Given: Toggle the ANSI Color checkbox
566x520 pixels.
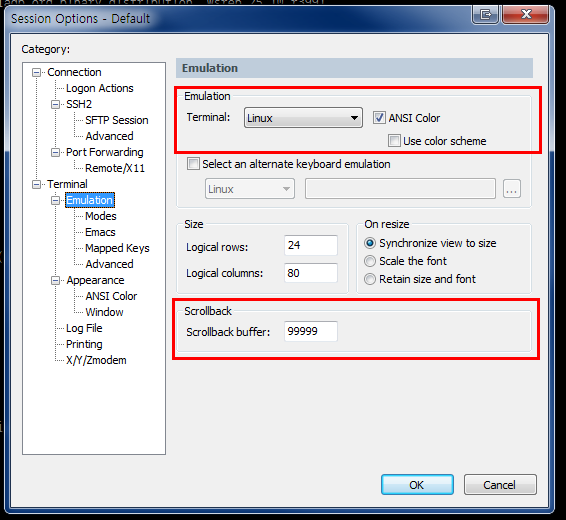Looking at the screenshot, I should point(379,118).
